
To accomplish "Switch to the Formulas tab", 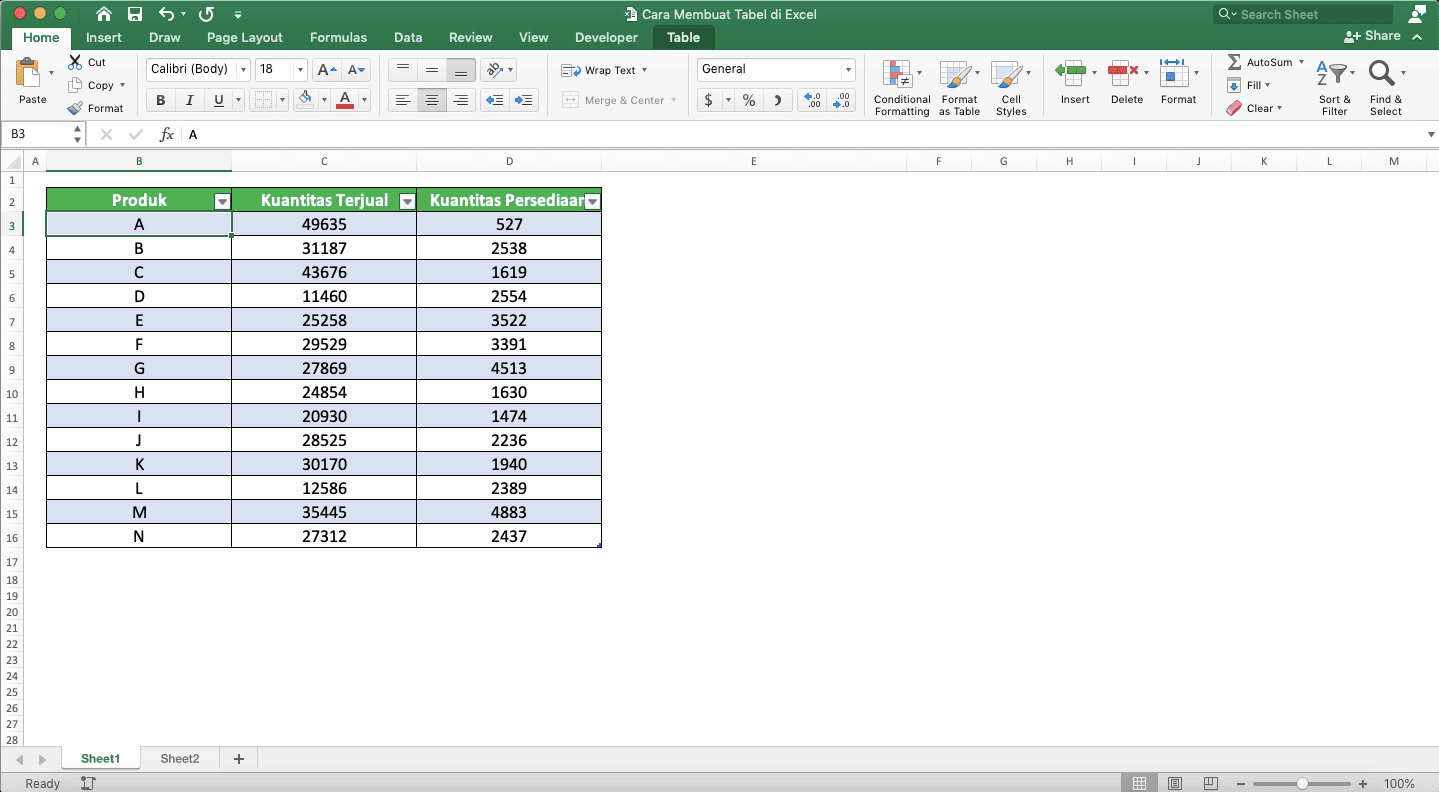I will click(x=338, y=38).
